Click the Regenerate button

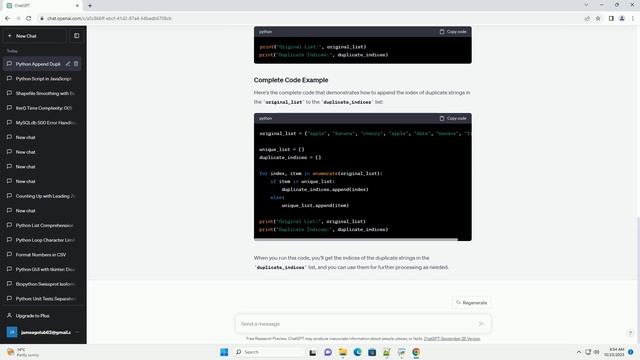tap(471, 303)
